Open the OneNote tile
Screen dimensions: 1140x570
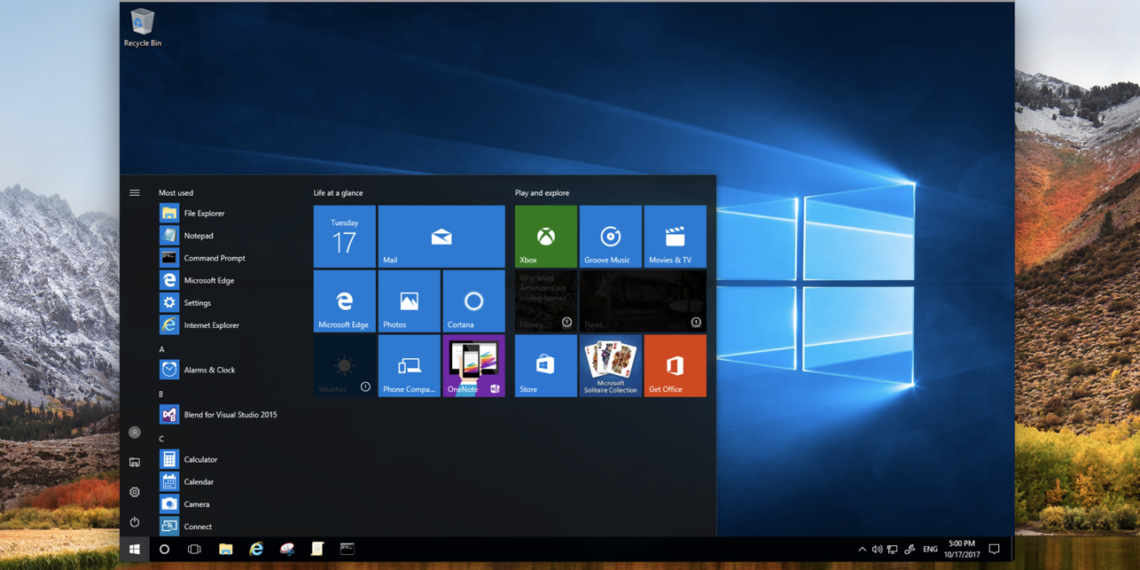(474, 366)
